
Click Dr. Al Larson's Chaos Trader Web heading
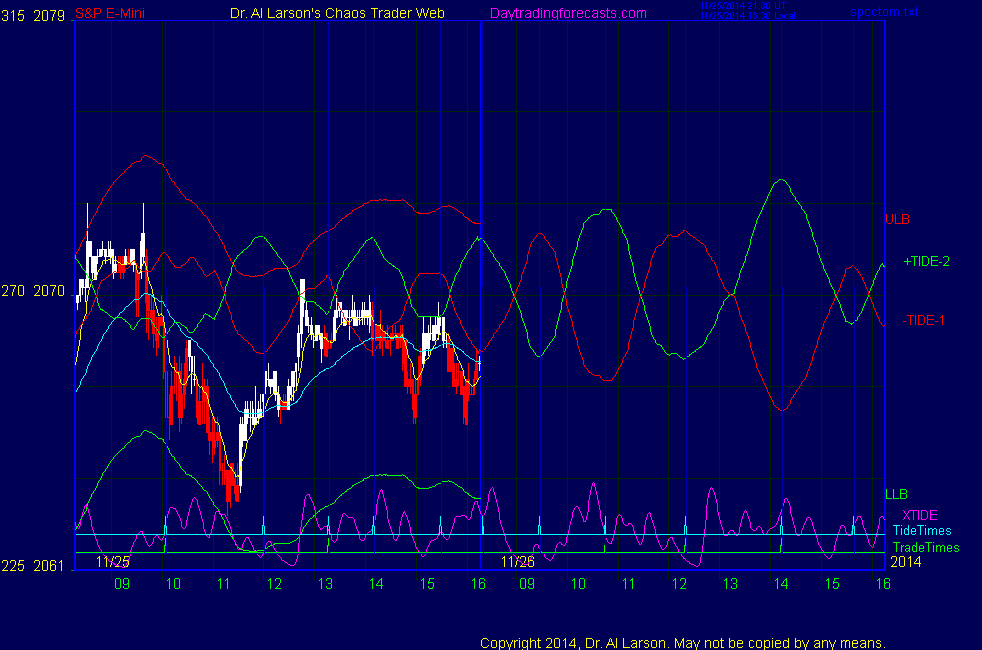(338, 13)
